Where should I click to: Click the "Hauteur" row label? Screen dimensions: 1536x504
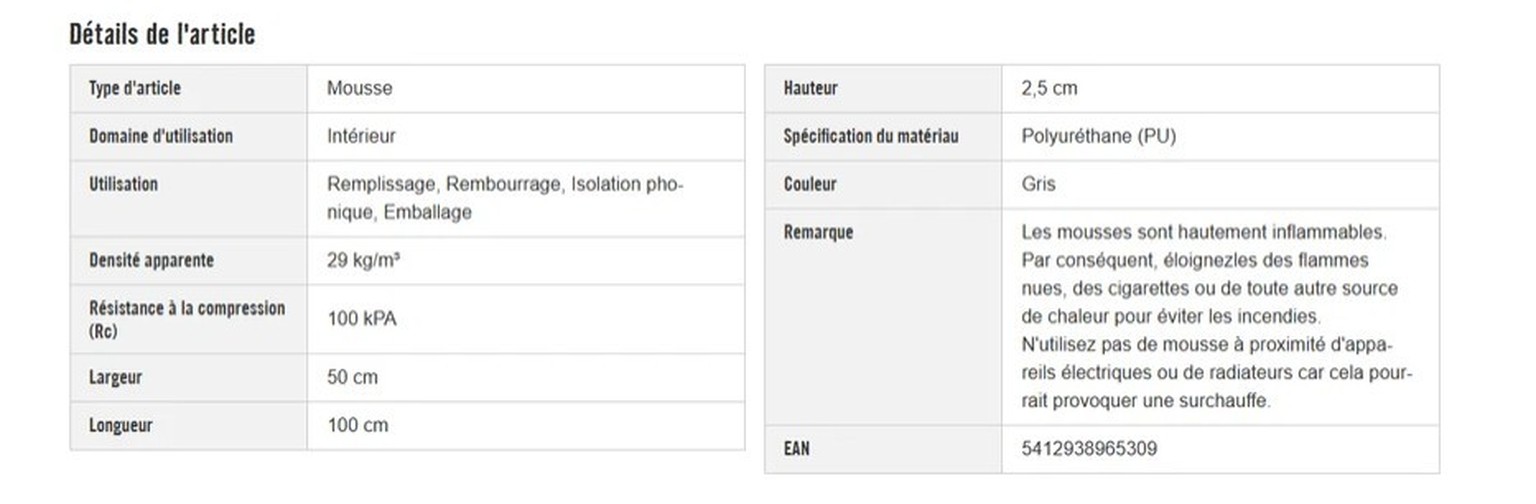point(811,88)
